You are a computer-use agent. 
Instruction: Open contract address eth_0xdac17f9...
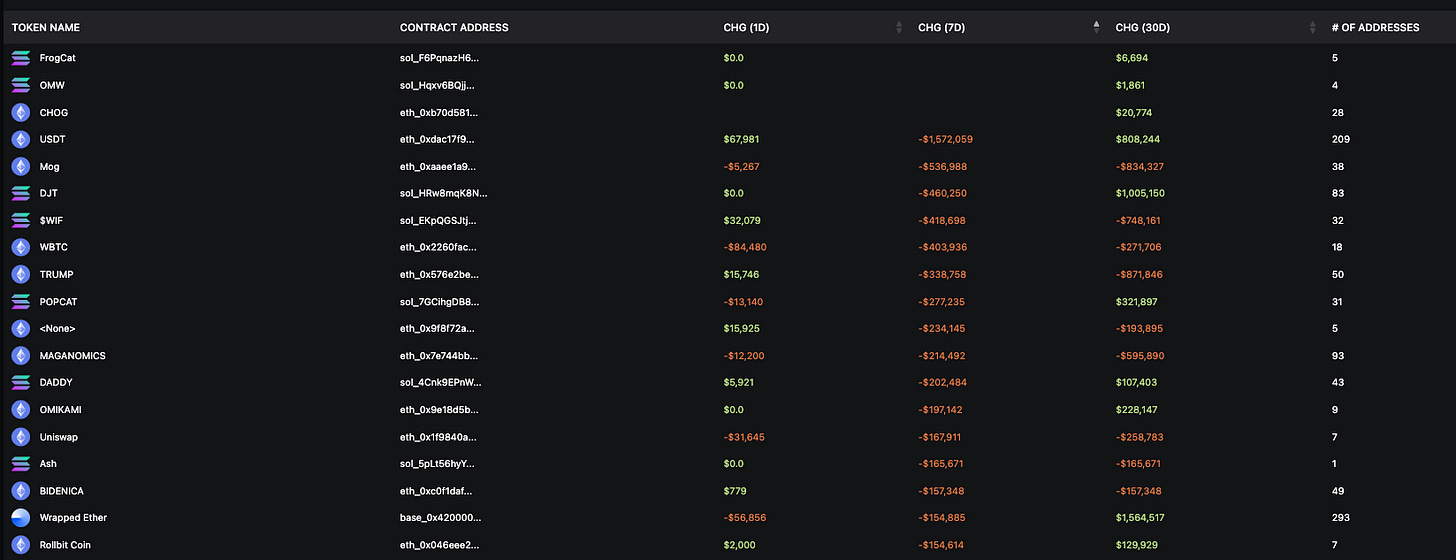click(437, 139)
